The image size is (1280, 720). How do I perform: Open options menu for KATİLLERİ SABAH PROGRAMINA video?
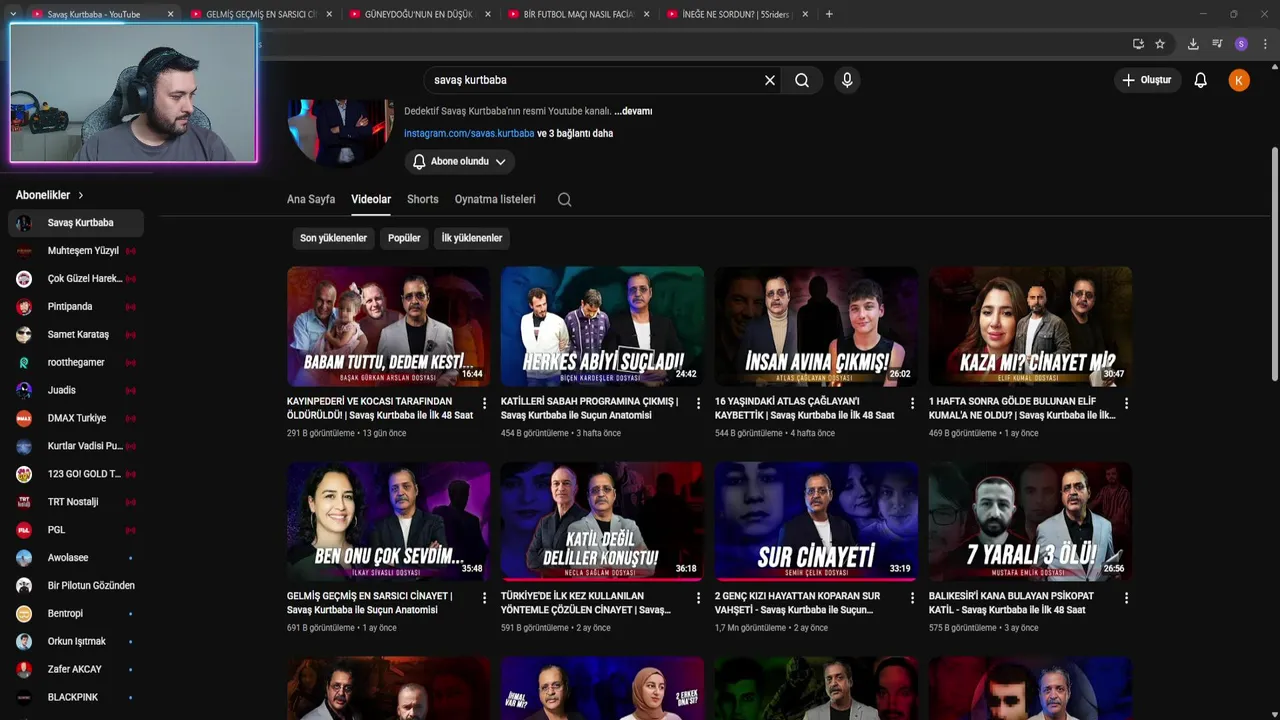(699, 403)
